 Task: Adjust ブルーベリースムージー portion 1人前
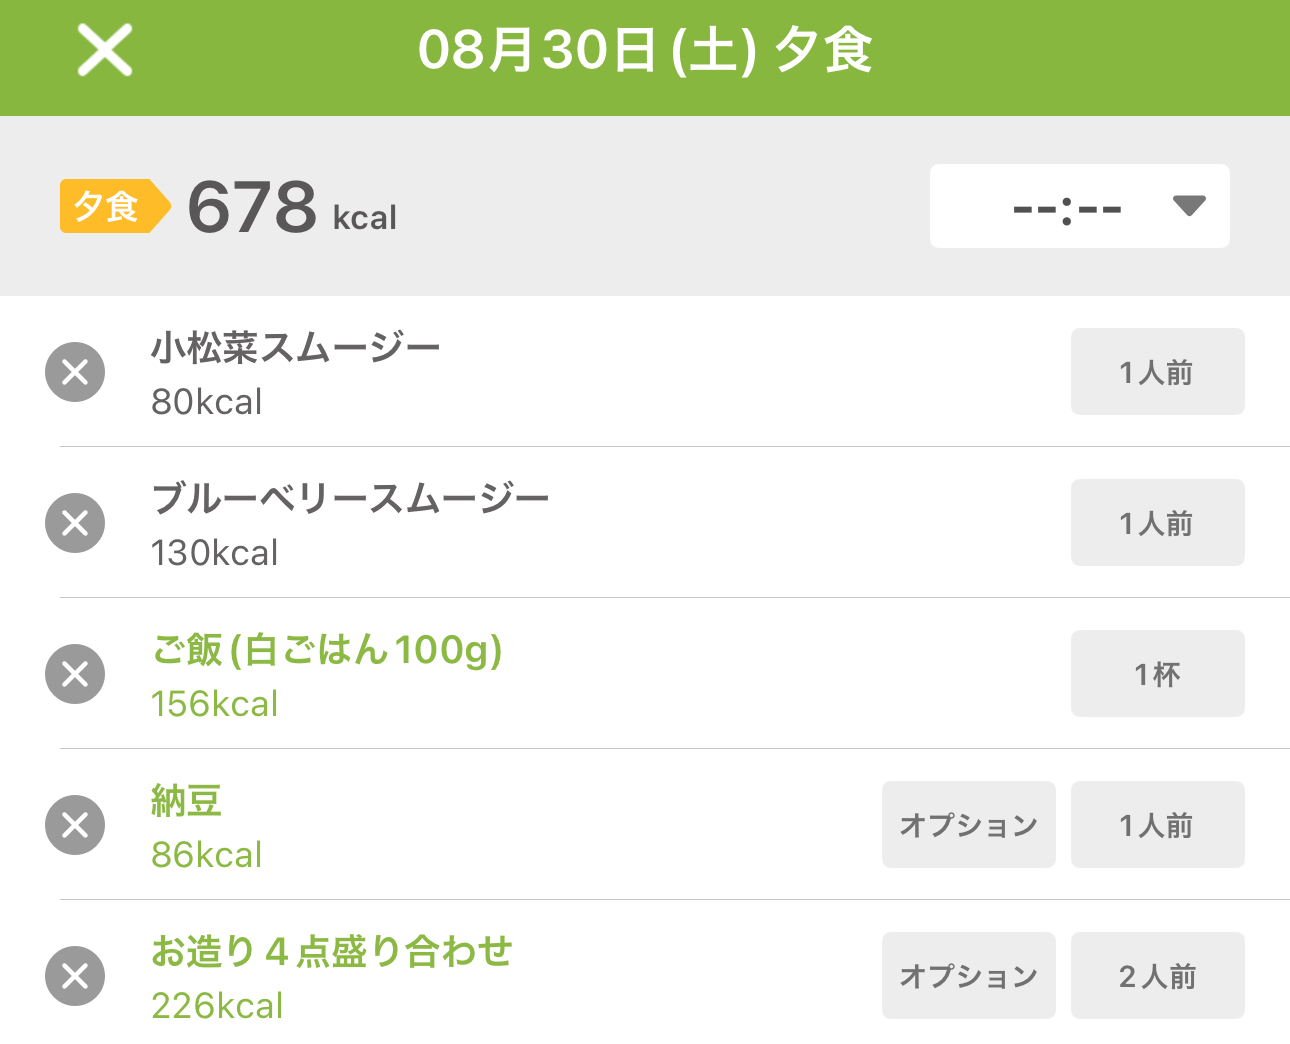coord(1158,522)
